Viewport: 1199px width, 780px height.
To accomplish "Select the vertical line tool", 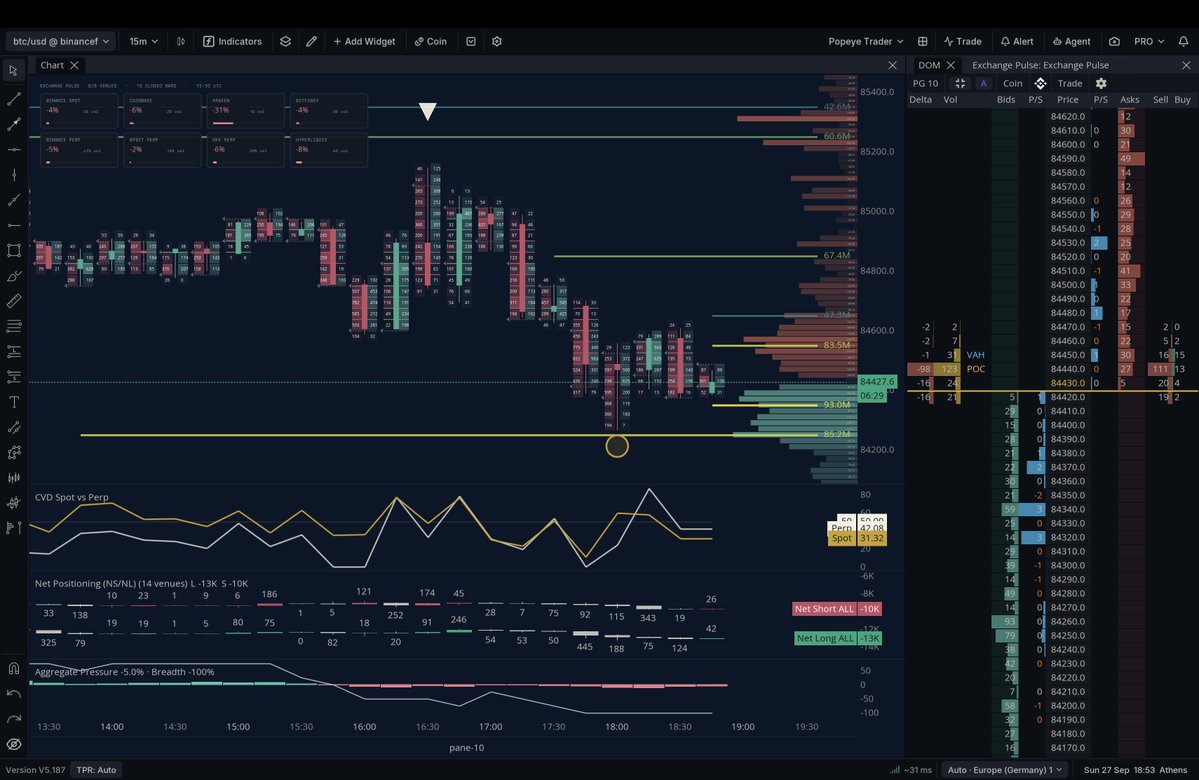I will point(14,175).
